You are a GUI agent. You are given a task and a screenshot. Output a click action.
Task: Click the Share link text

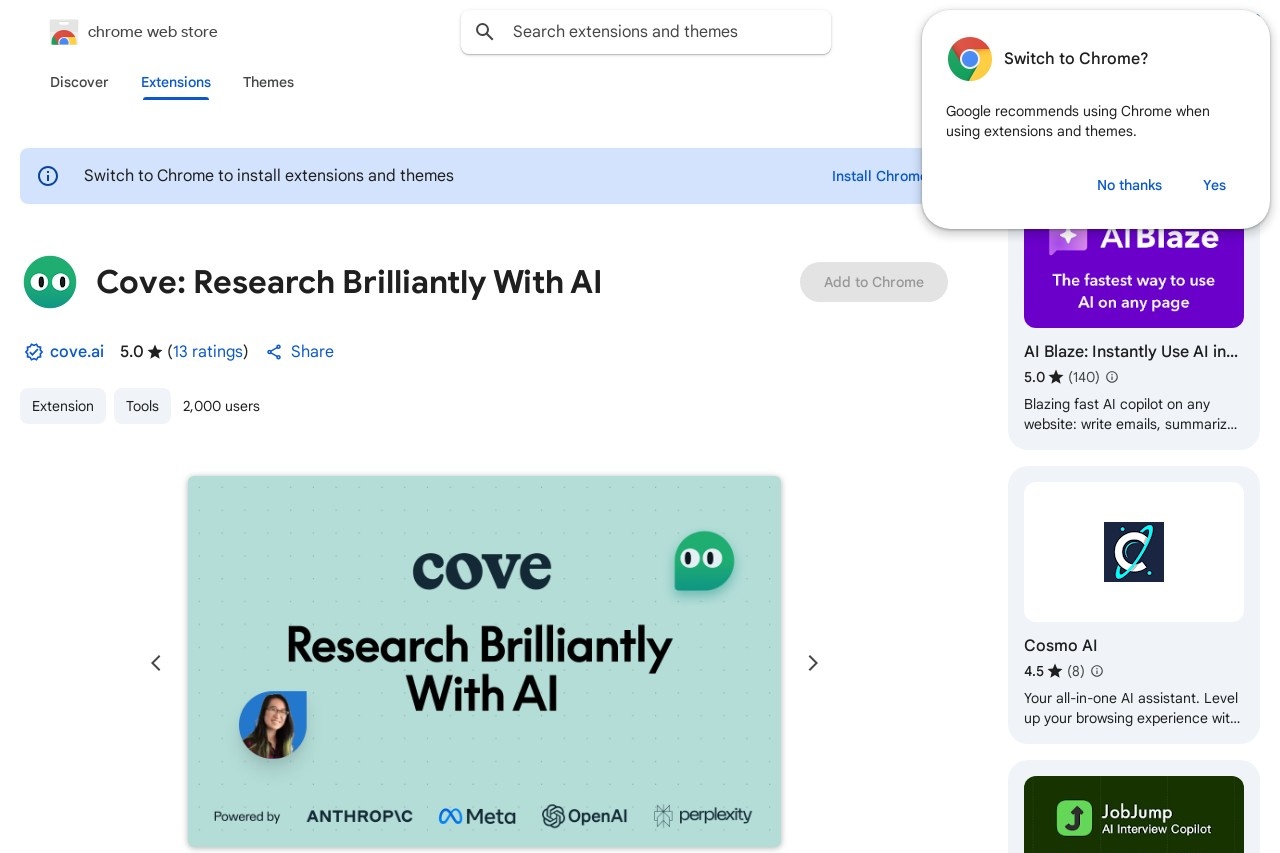[312, 352]
